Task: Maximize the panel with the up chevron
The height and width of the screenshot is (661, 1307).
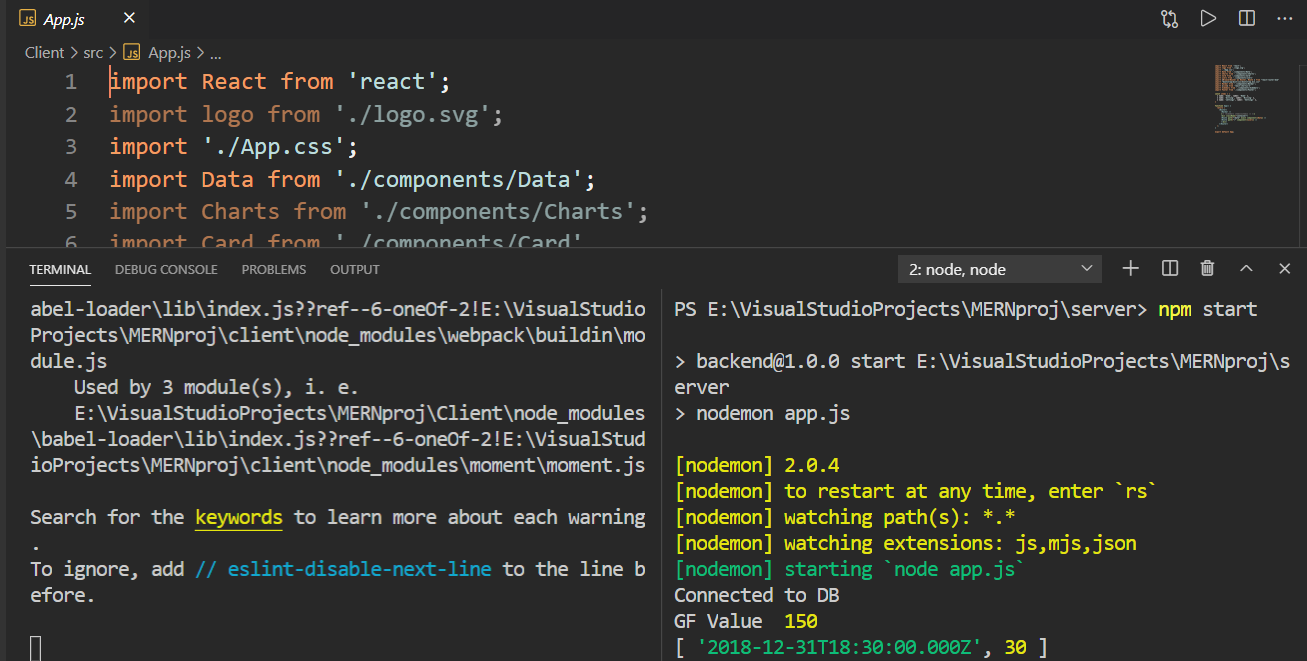Action: pos(1246,268)
